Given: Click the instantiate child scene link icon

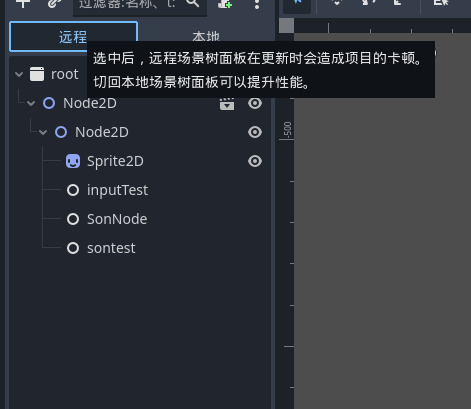Looking at the screenshot, I should tap(54, 3).
